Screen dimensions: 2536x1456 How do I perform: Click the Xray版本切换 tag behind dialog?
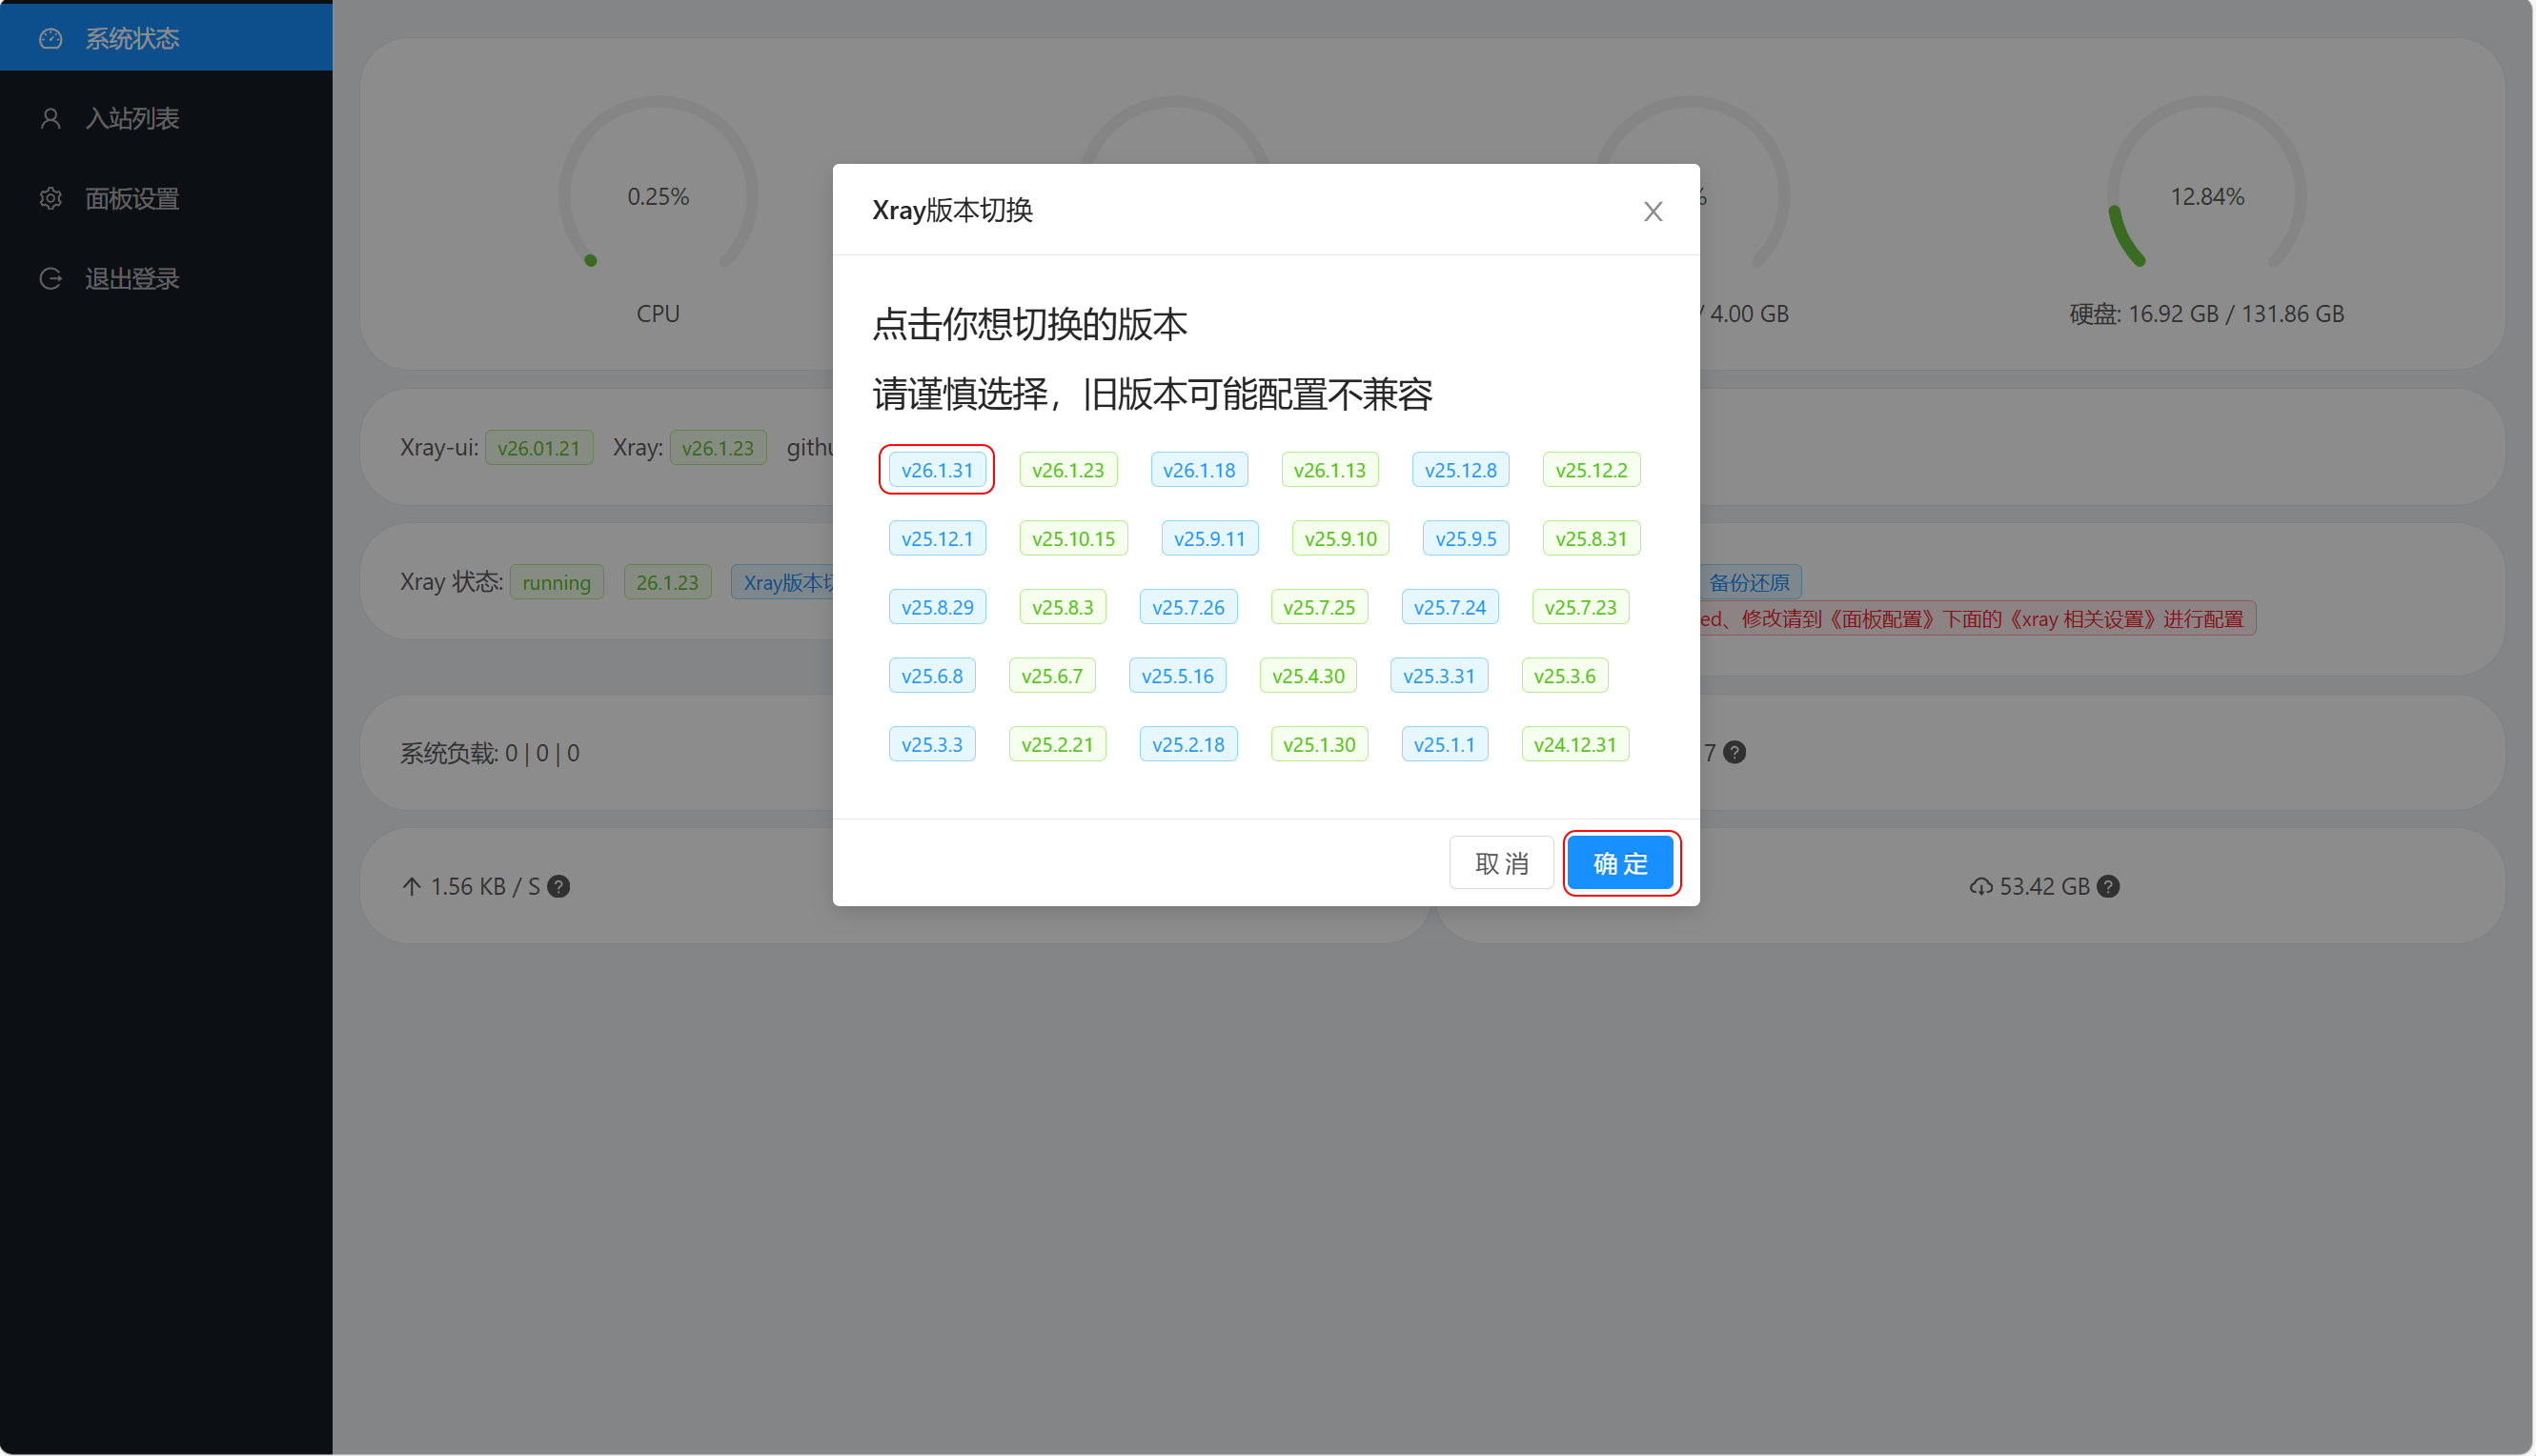click(781, 582)
